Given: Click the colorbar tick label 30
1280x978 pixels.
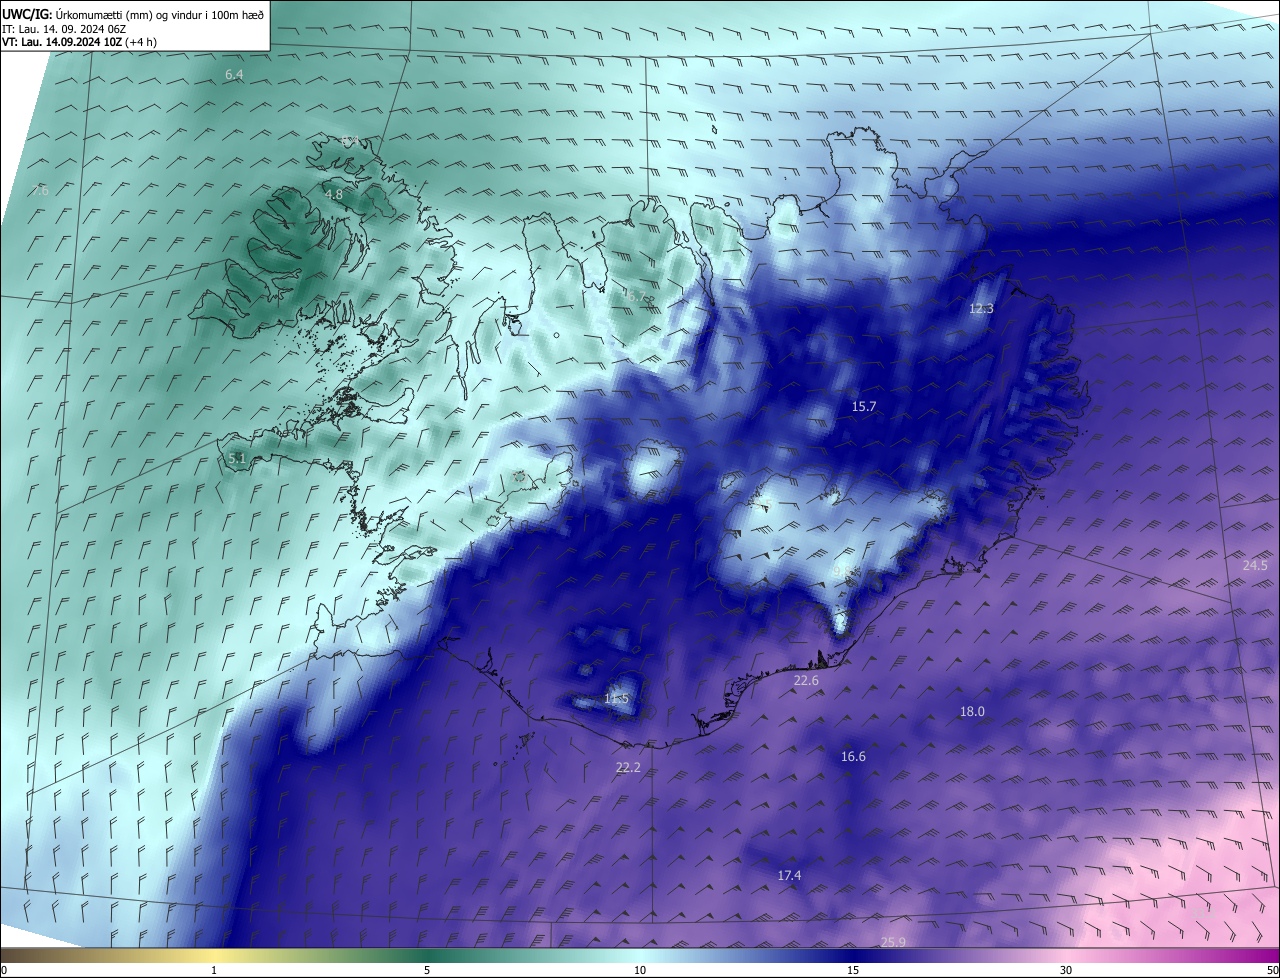Looking at the screenshot, I should pyautogui.click(x=1066, y=970).
